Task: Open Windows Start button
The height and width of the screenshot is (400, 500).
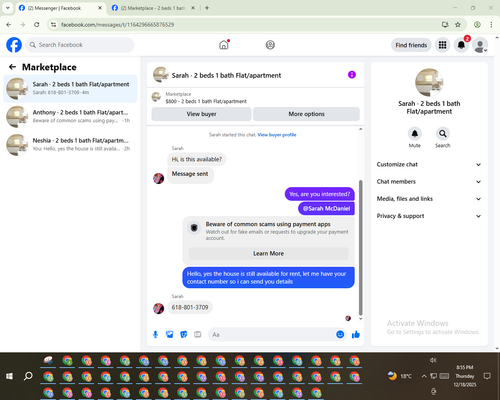Action: (x=9, y=376)
